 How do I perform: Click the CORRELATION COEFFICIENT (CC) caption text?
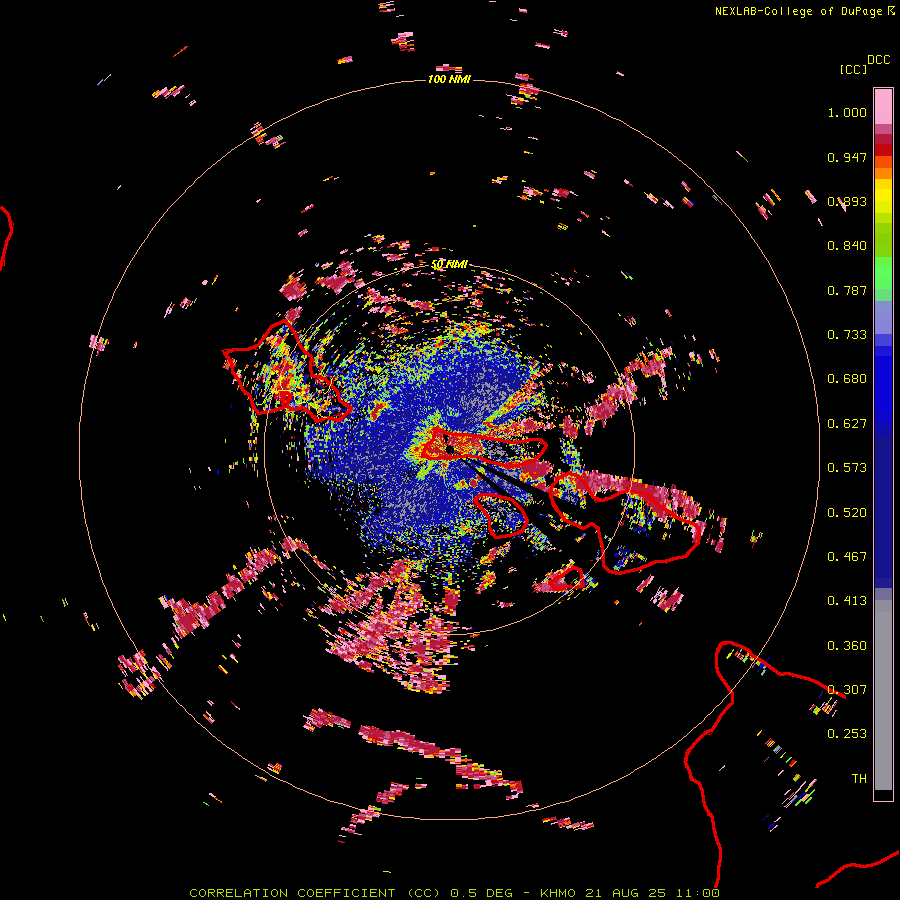click(315, 893)
